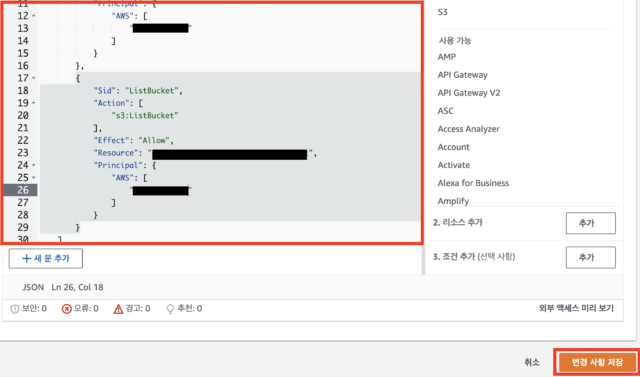Click the "Resource" key on line 23
This screenshot has width=640, height=377.
116,153
